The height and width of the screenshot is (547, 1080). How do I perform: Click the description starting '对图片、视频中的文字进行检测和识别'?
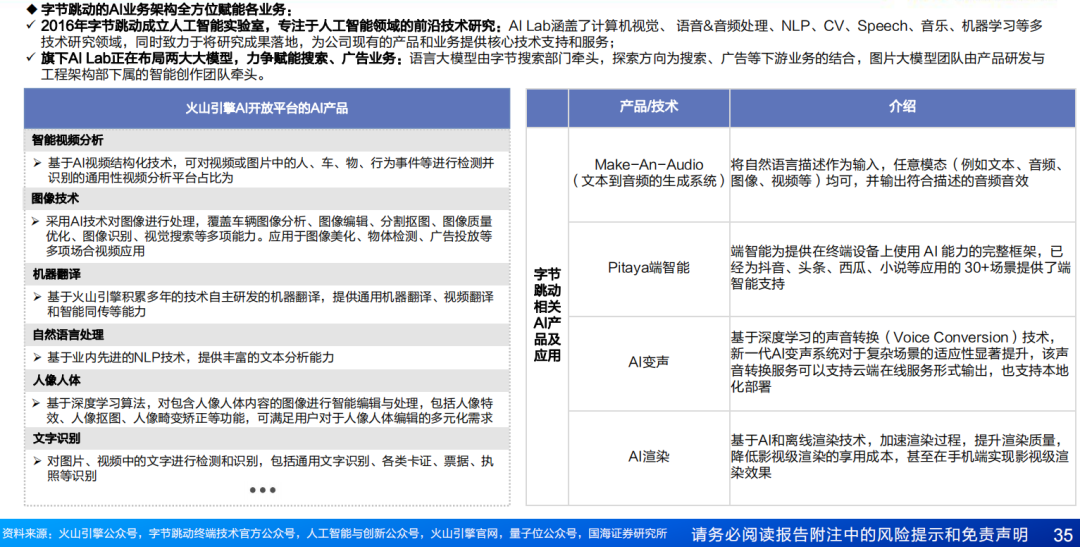pos(270,468)
